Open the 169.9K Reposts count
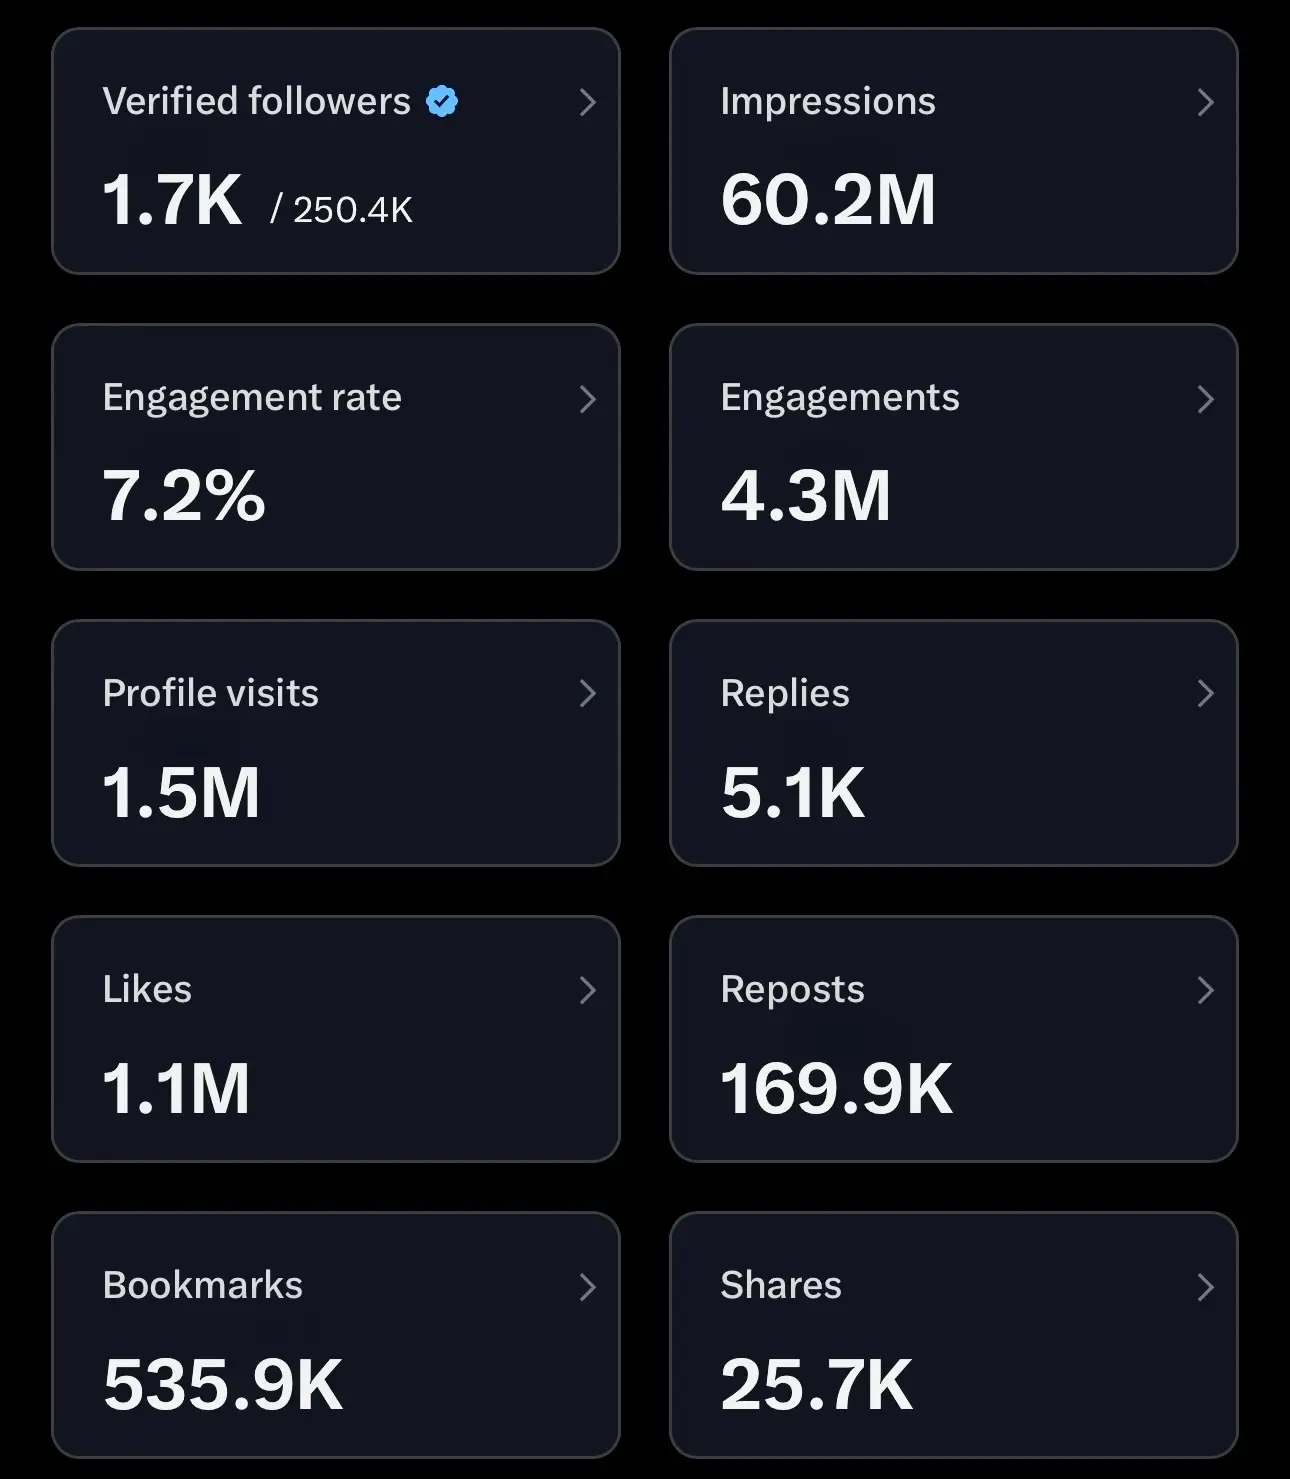This screenshot has height=1479, width=1290. point(836,1088)
